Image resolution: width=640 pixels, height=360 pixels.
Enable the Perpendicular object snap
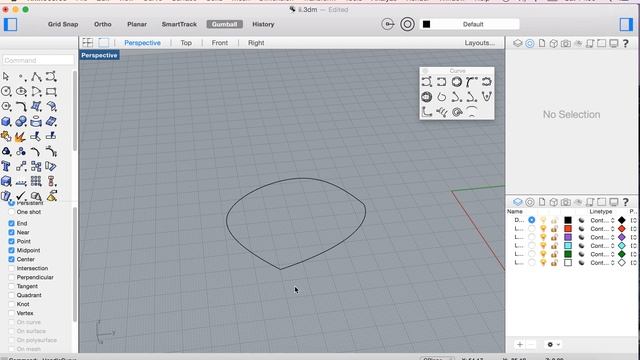pos(11,277)
